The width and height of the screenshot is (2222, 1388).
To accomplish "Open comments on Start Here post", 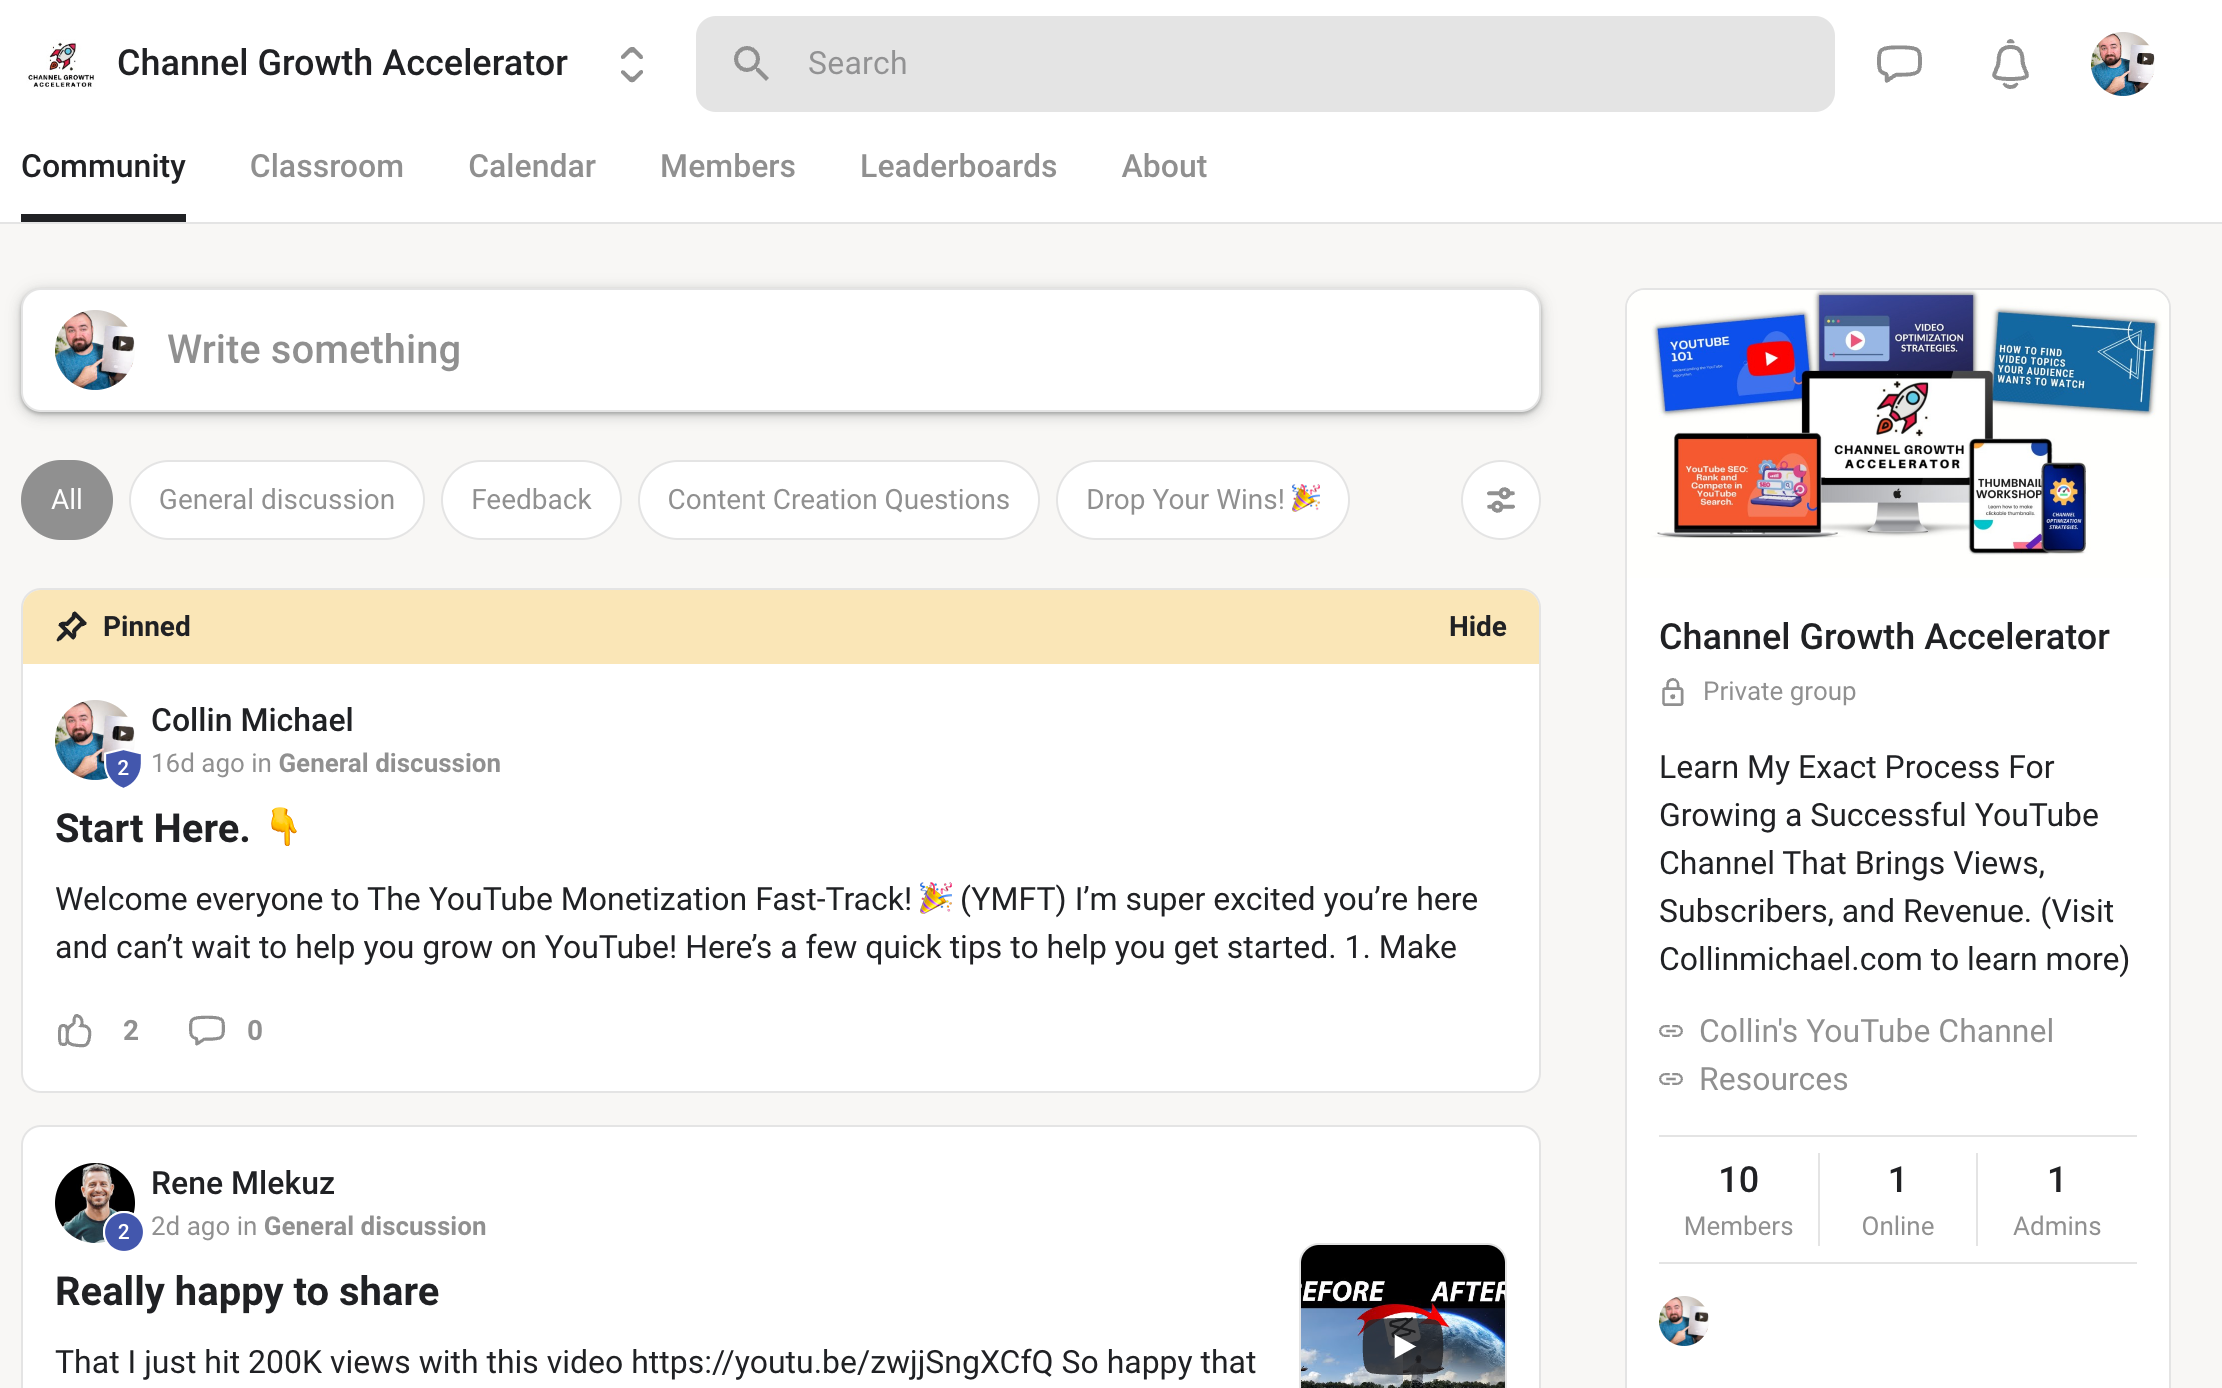I will click(207, 1030).
